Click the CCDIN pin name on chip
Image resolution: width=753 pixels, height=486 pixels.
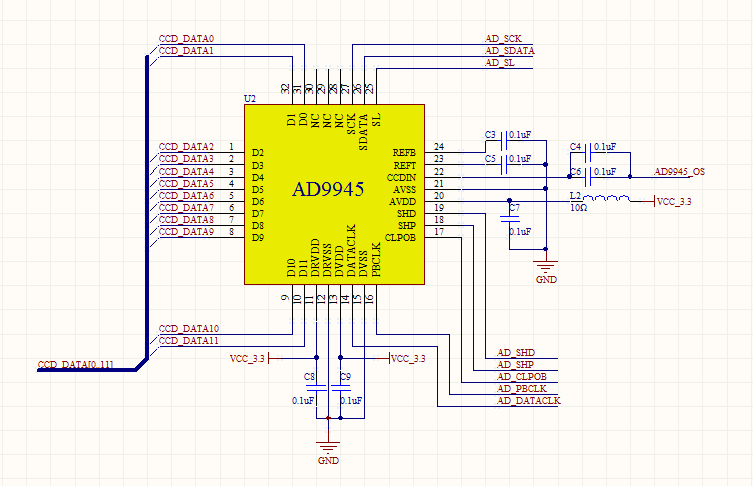(400, 177)
